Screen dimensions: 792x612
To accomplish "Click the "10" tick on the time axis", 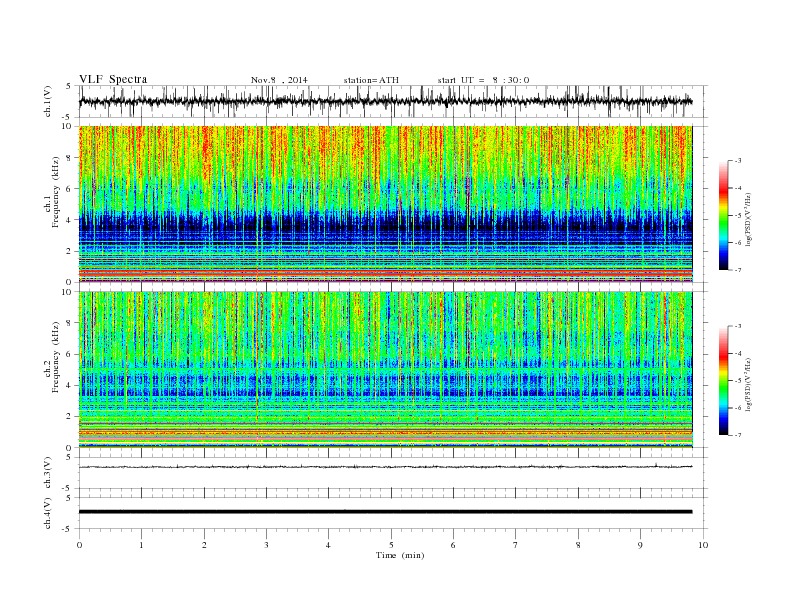I will pos(703,545).
